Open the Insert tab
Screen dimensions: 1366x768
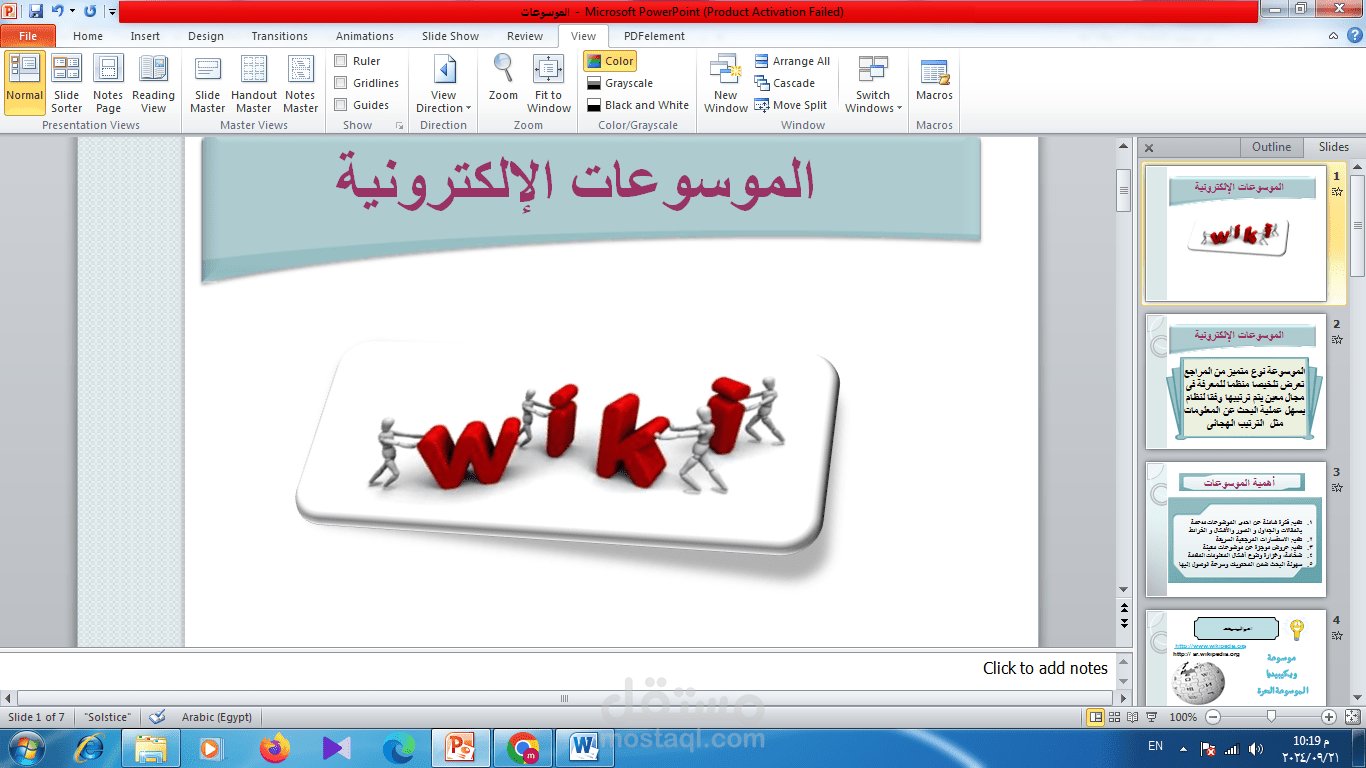(145, 36)
